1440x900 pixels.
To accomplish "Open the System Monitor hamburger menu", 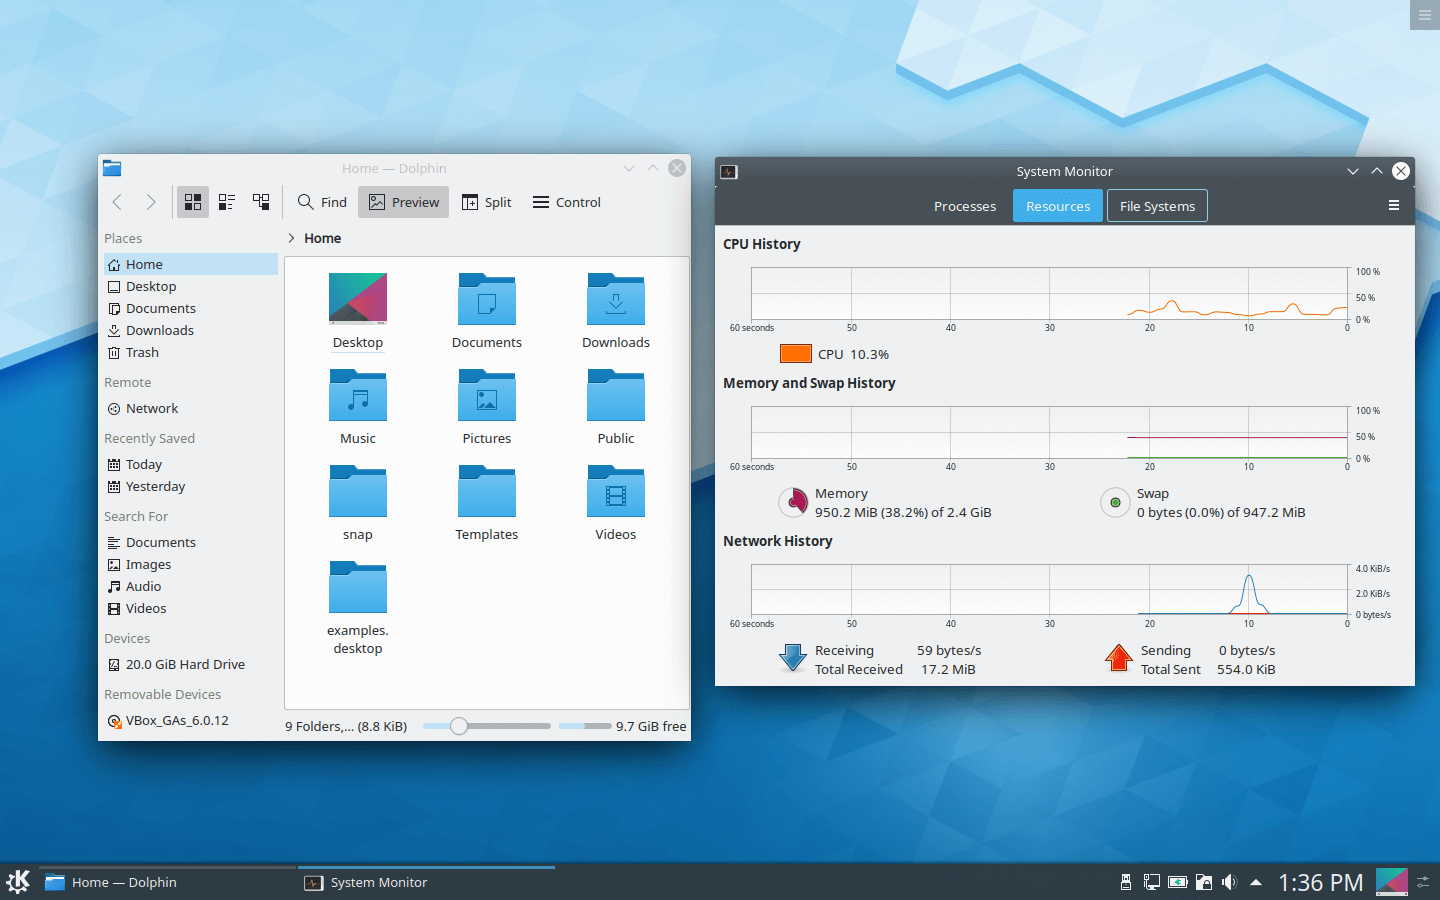I will click(1394, 205).
